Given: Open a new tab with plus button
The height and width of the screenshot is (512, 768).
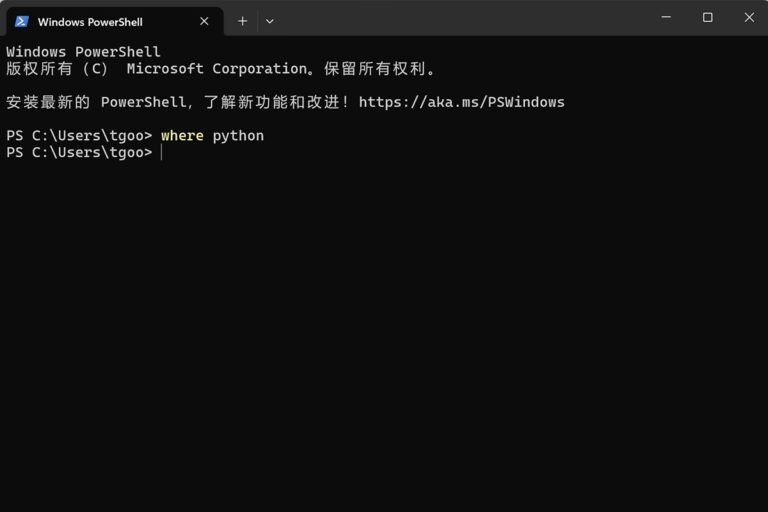Looking at the screenshot, I should (x=242, y=22).
